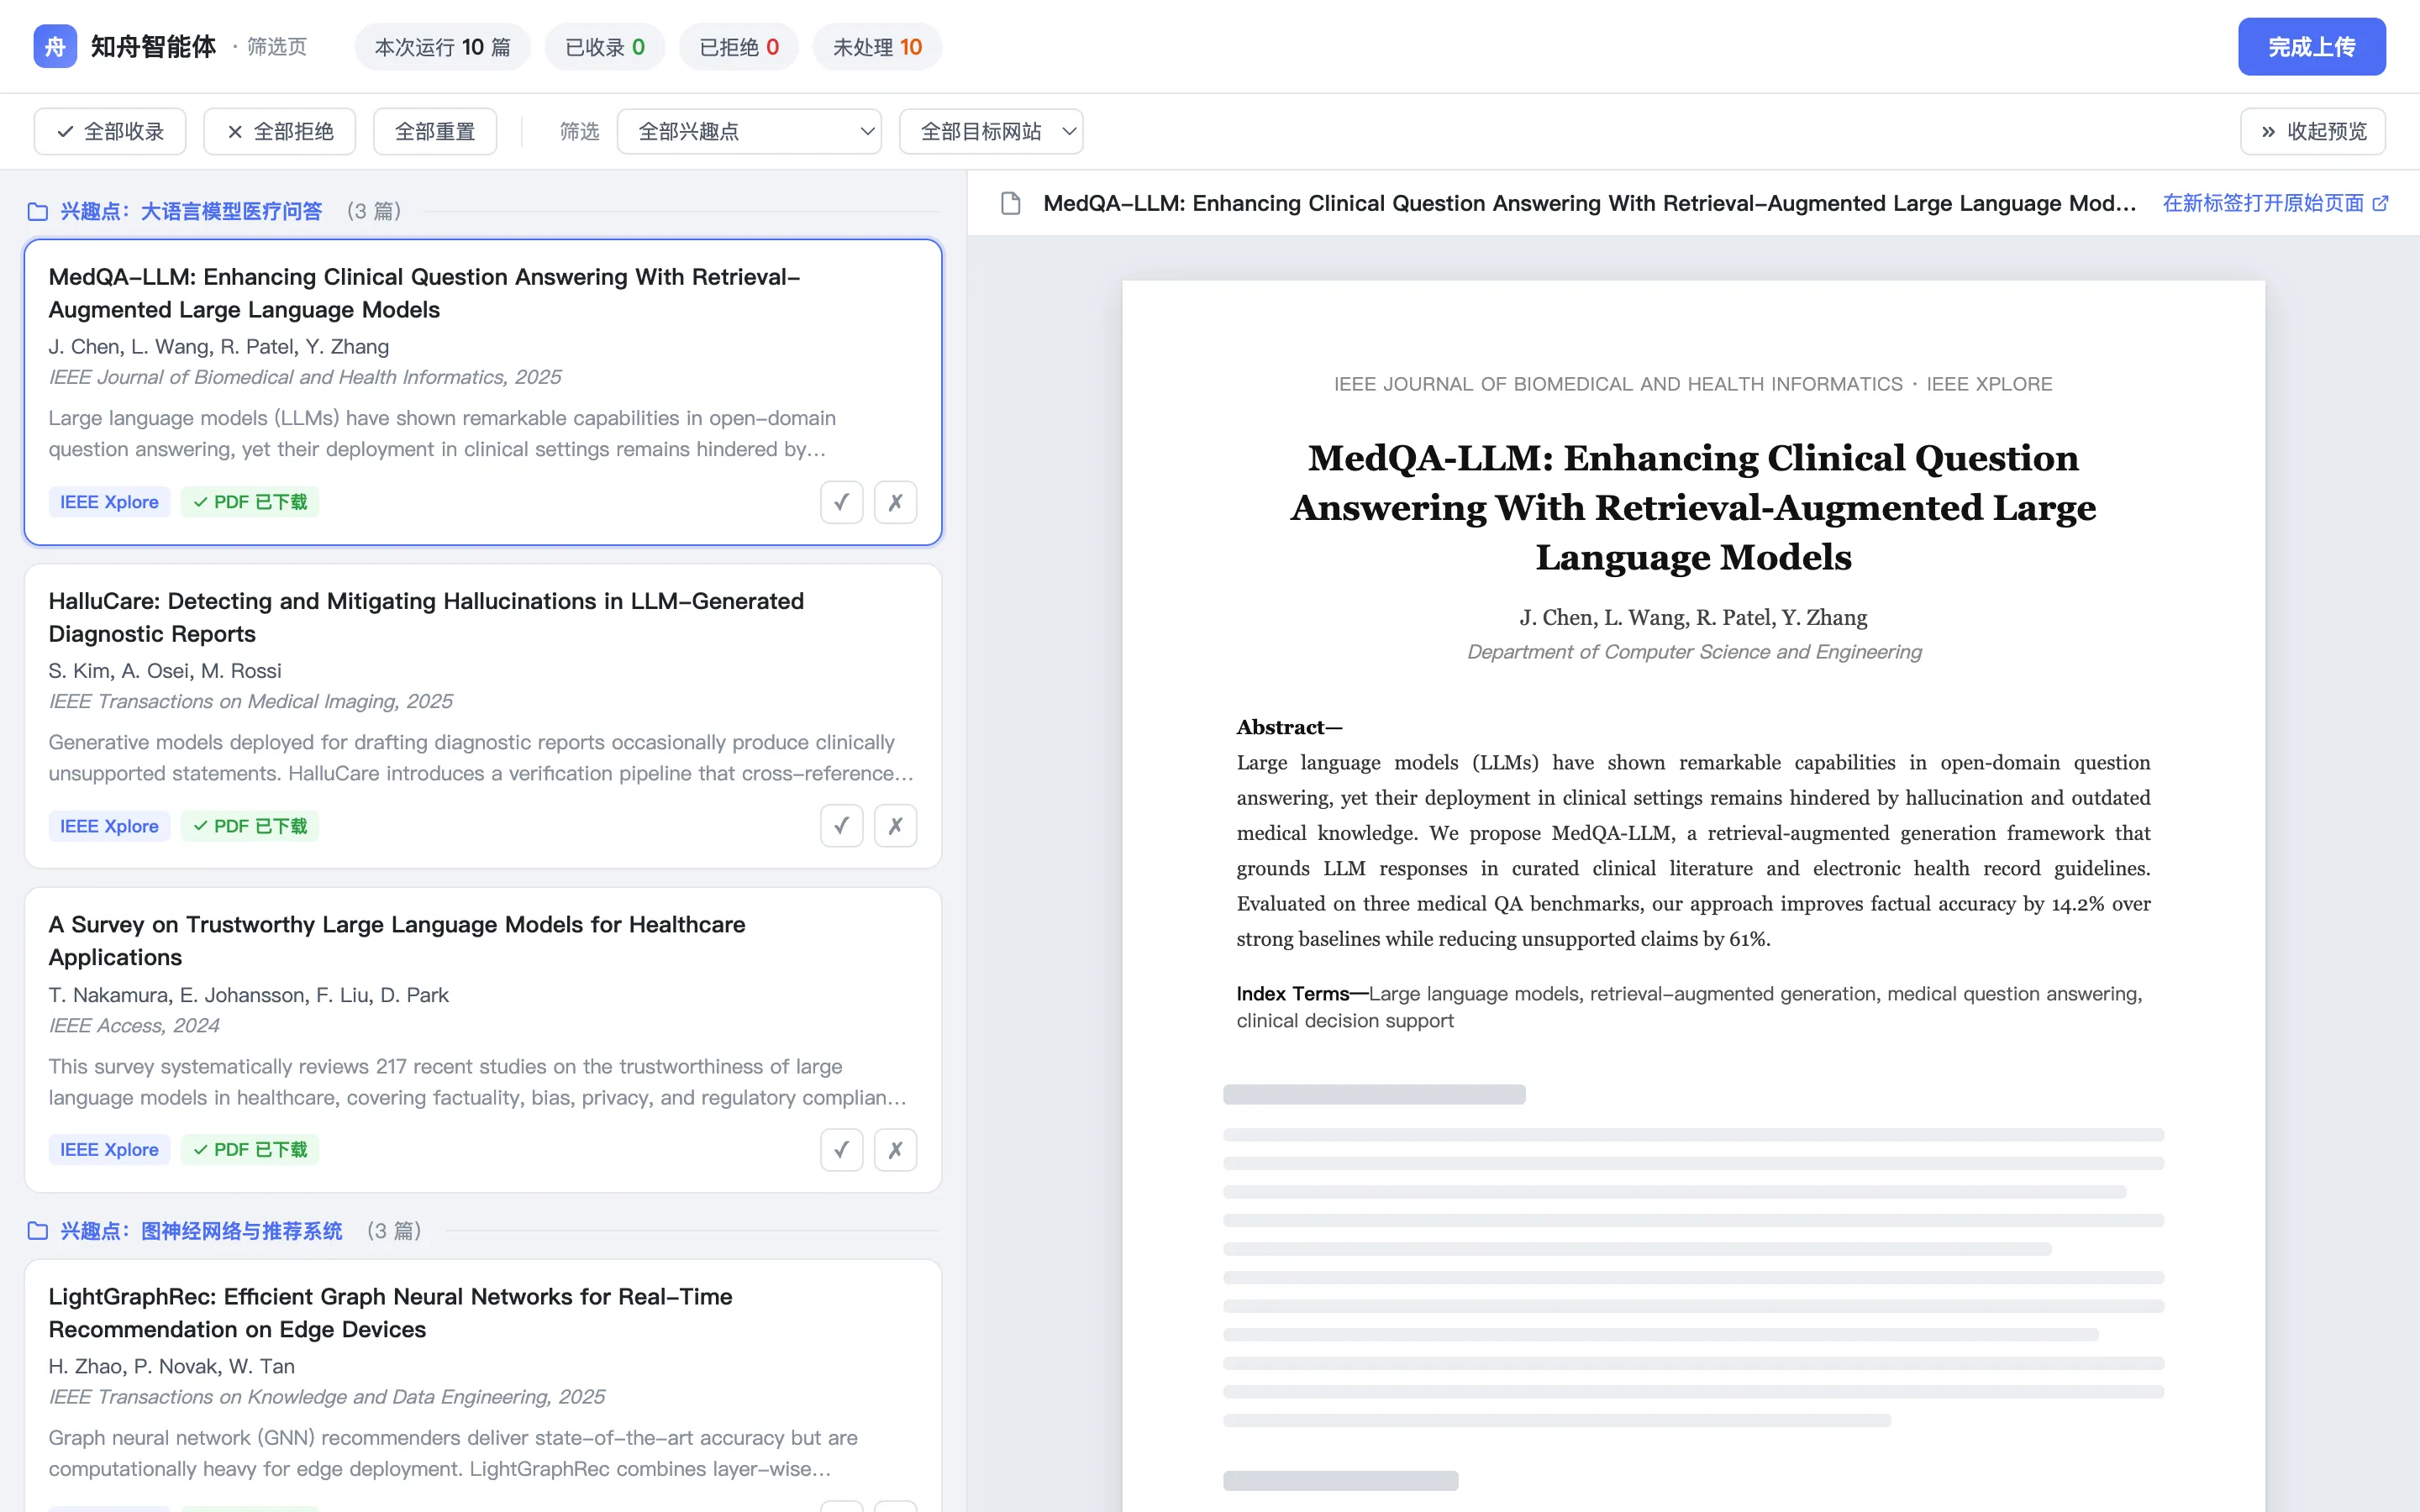This screenshot has height=1512, width=2420.
Task: Click the preview header paper title
Action: pos(1589,203)
